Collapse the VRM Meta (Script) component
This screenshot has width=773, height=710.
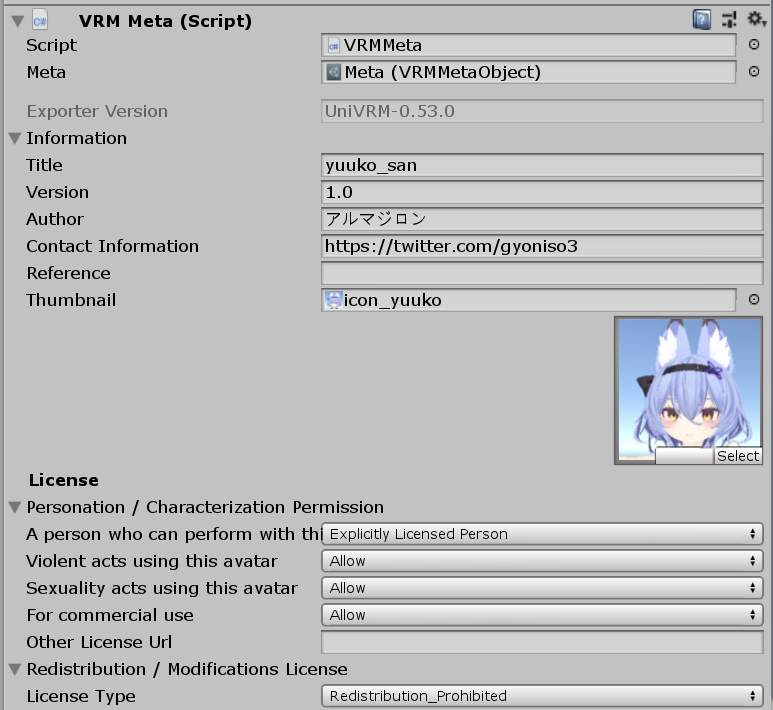click(x=18, y=21)
